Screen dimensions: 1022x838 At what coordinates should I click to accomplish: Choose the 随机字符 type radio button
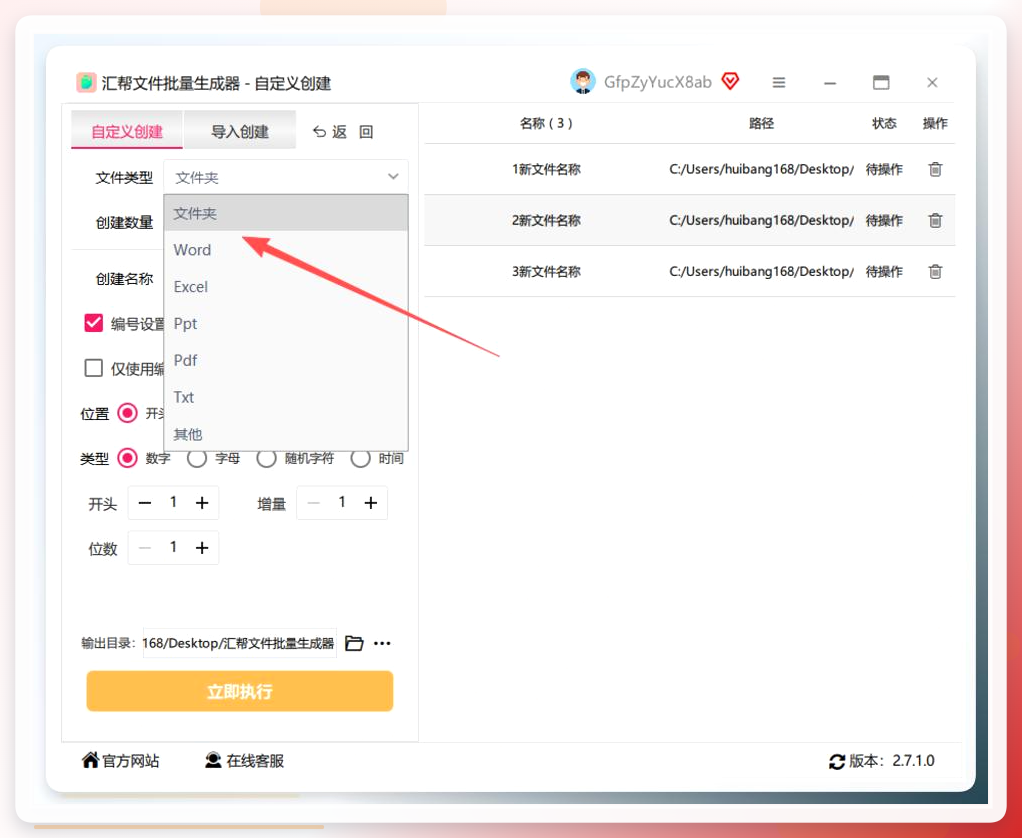266,458
